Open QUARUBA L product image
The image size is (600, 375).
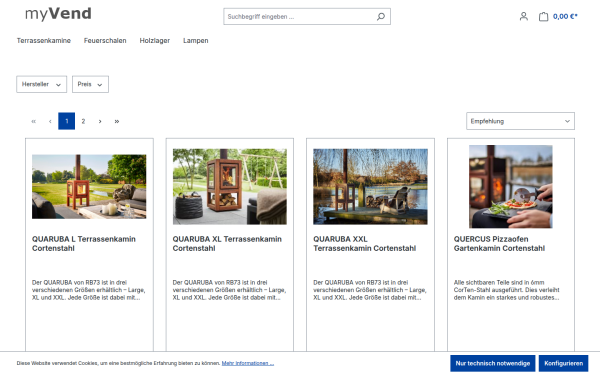coord(89,186)
